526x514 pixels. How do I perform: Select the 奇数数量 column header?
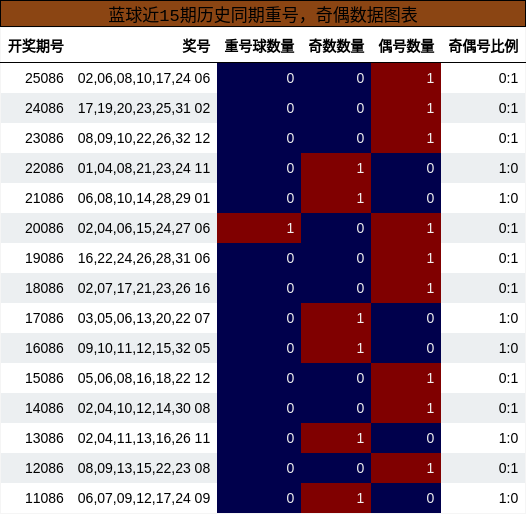click(x=336, y=46)
